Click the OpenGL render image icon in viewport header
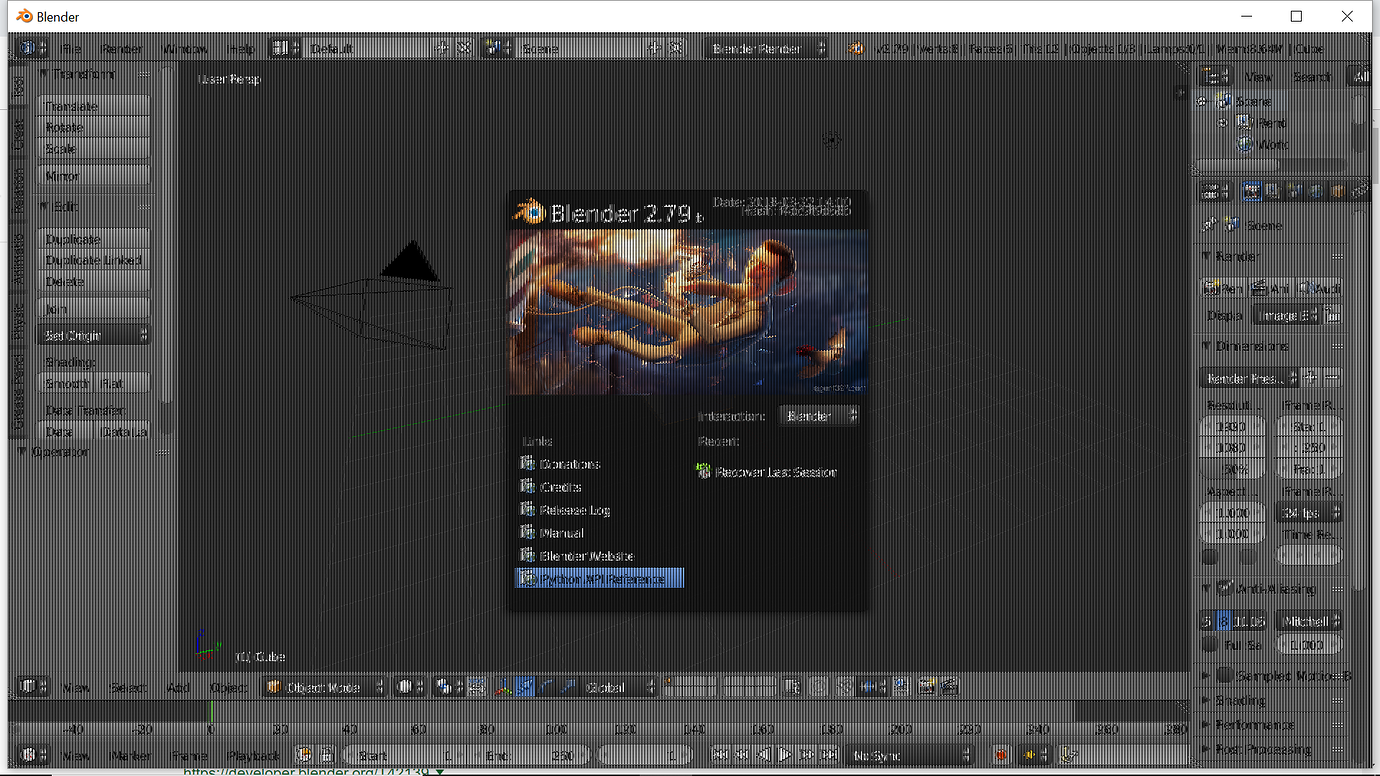The image size is (1380, 776). click(x=927, y=687)
